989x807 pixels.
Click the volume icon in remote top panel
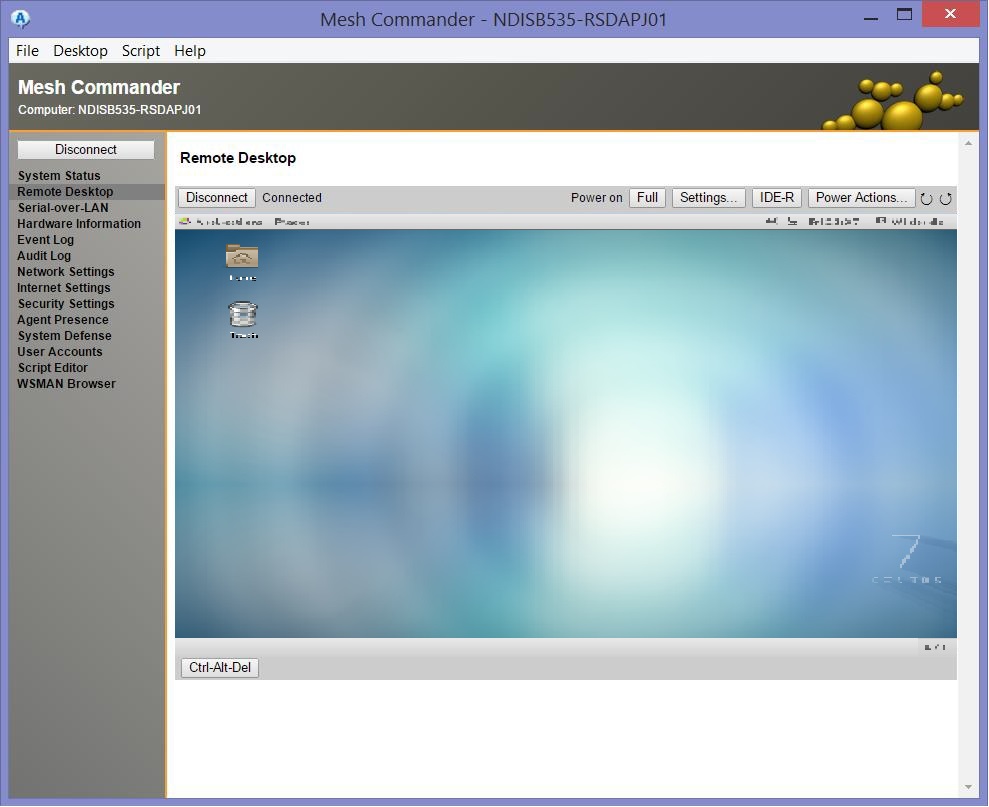[771, 221]
